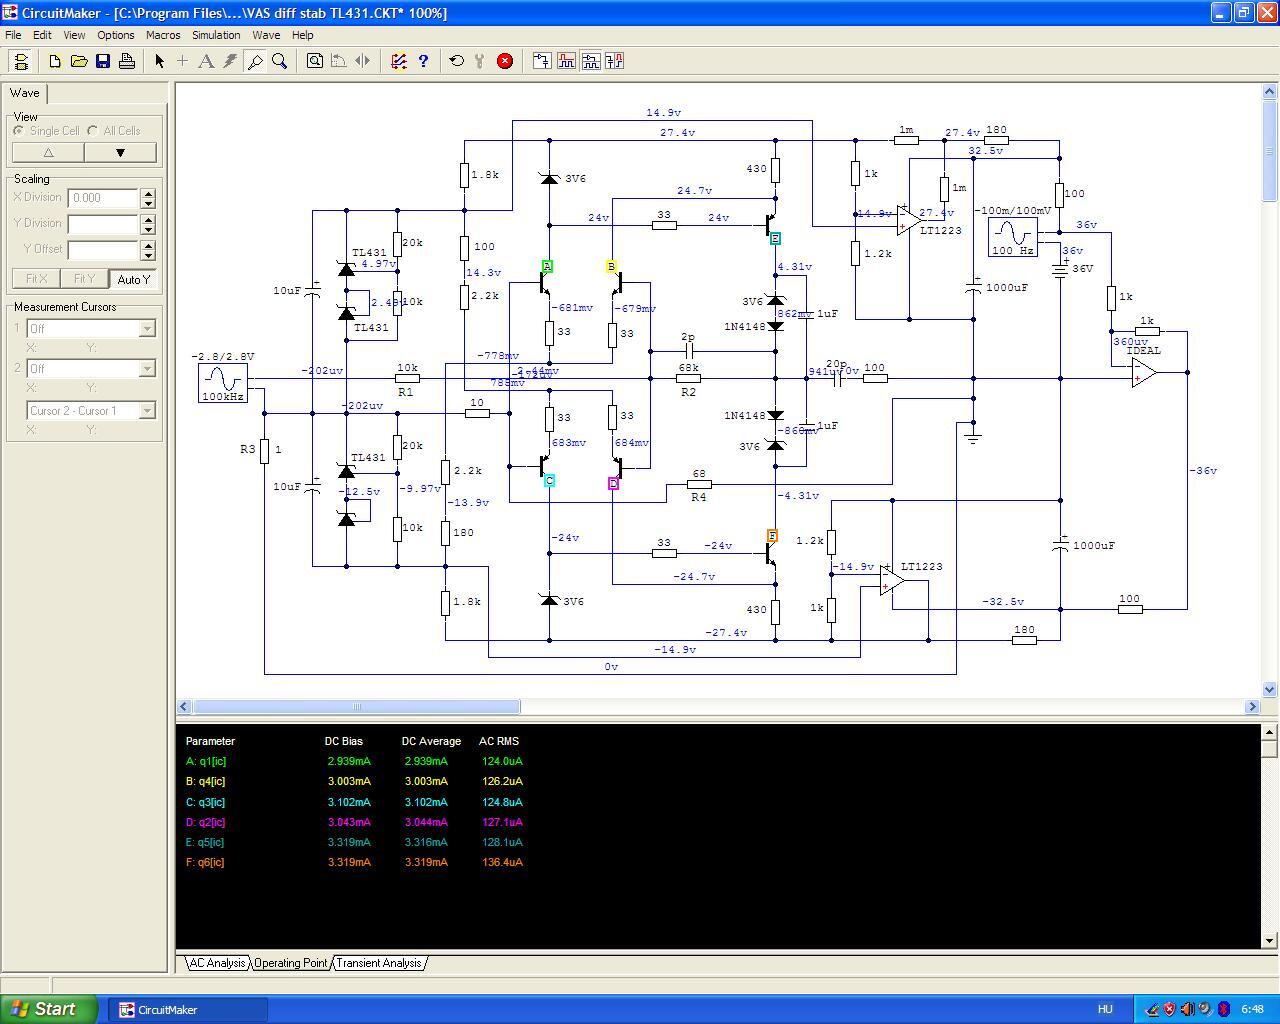The image size is (1280, 1024).
Task: Select the All Cells radio button
Action: tap(93, 131)
